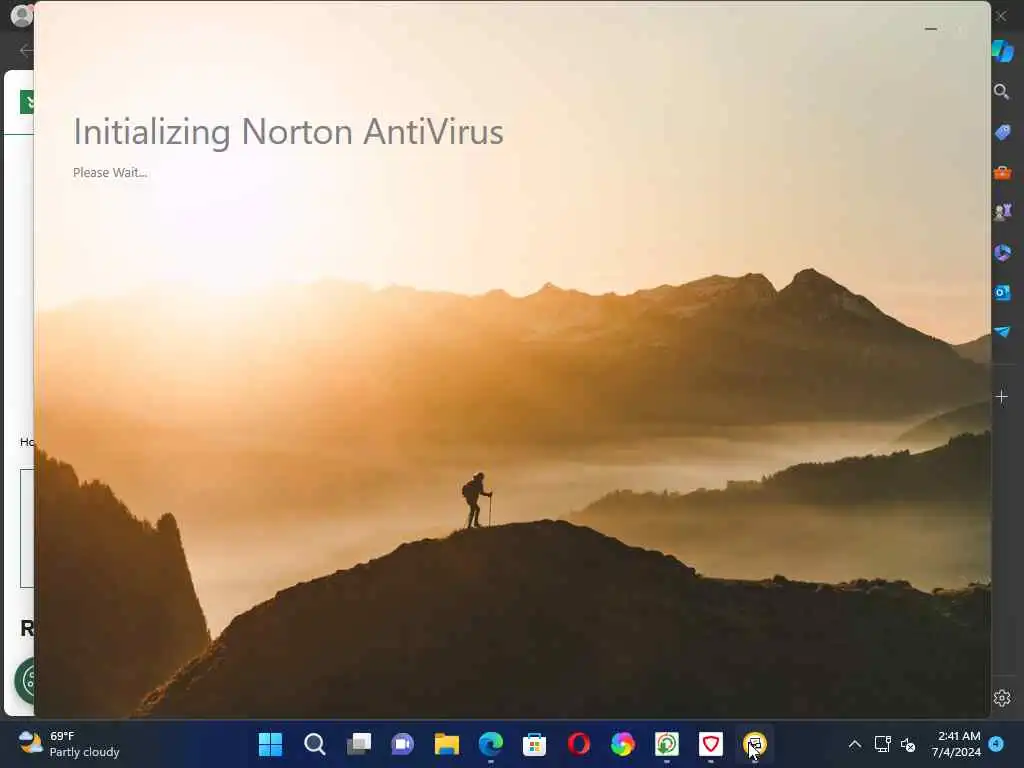Open the Edge profile avatar
1024x768 pixels.
tap(22, 15)
